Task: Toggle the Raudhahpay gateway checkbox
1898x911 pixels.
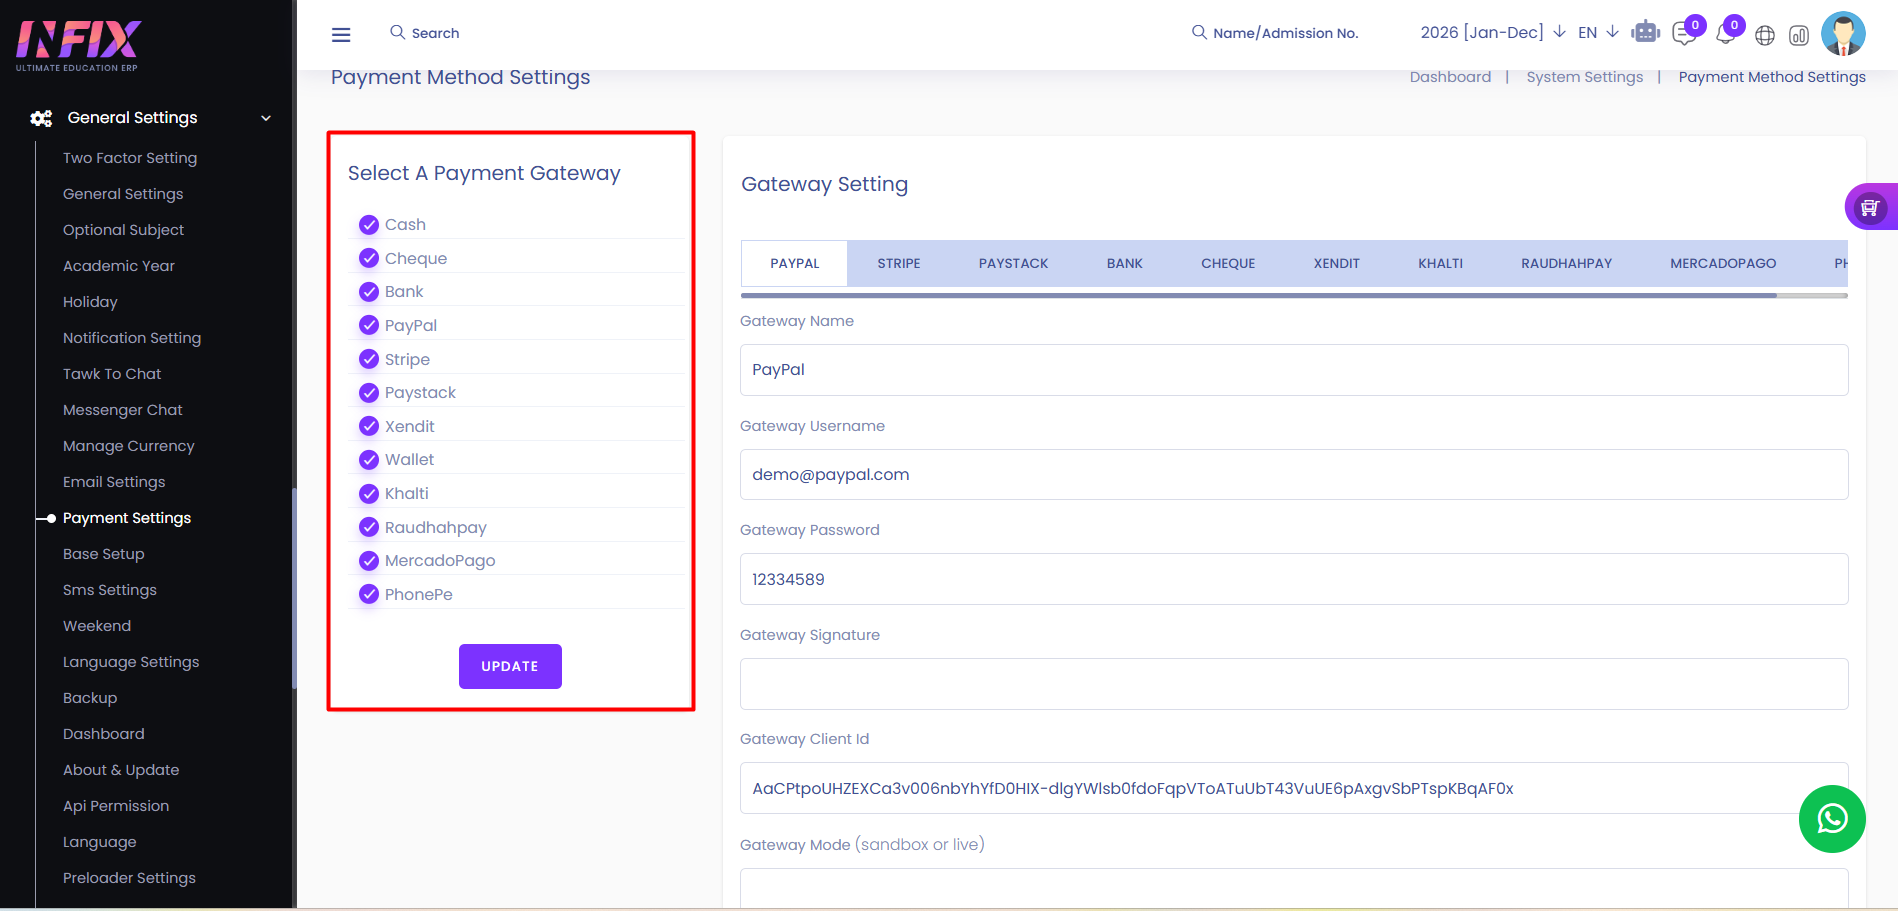Action: click(x=369, y=527)
